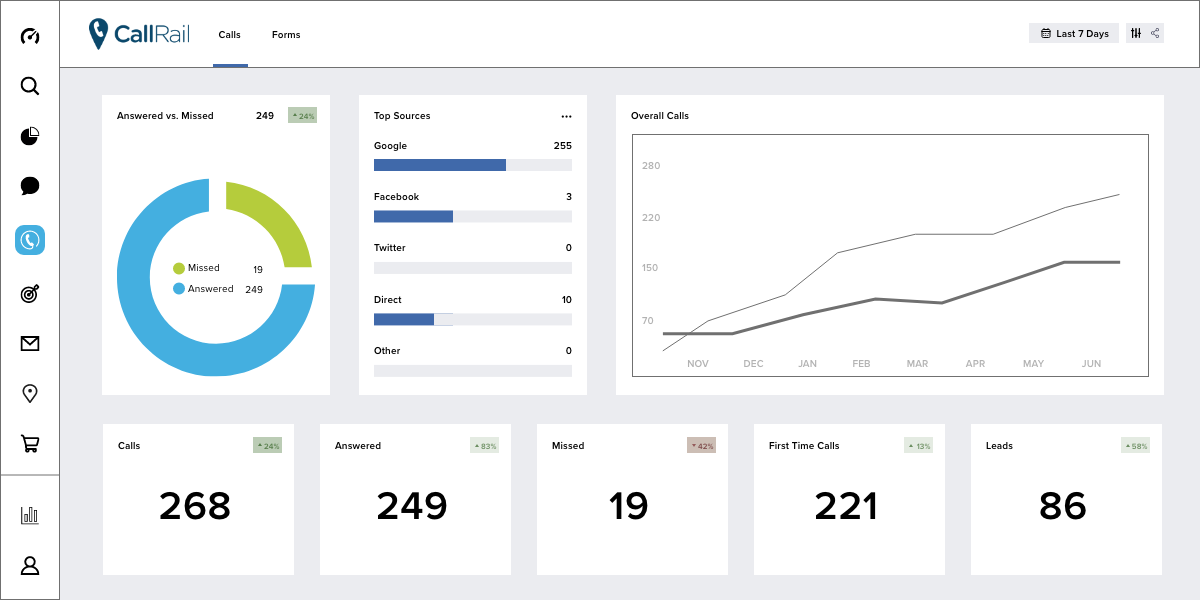The width and height of the screenshot is (1200, 600).
Task: Select the map pin location icon
Action: coord(30,393)
